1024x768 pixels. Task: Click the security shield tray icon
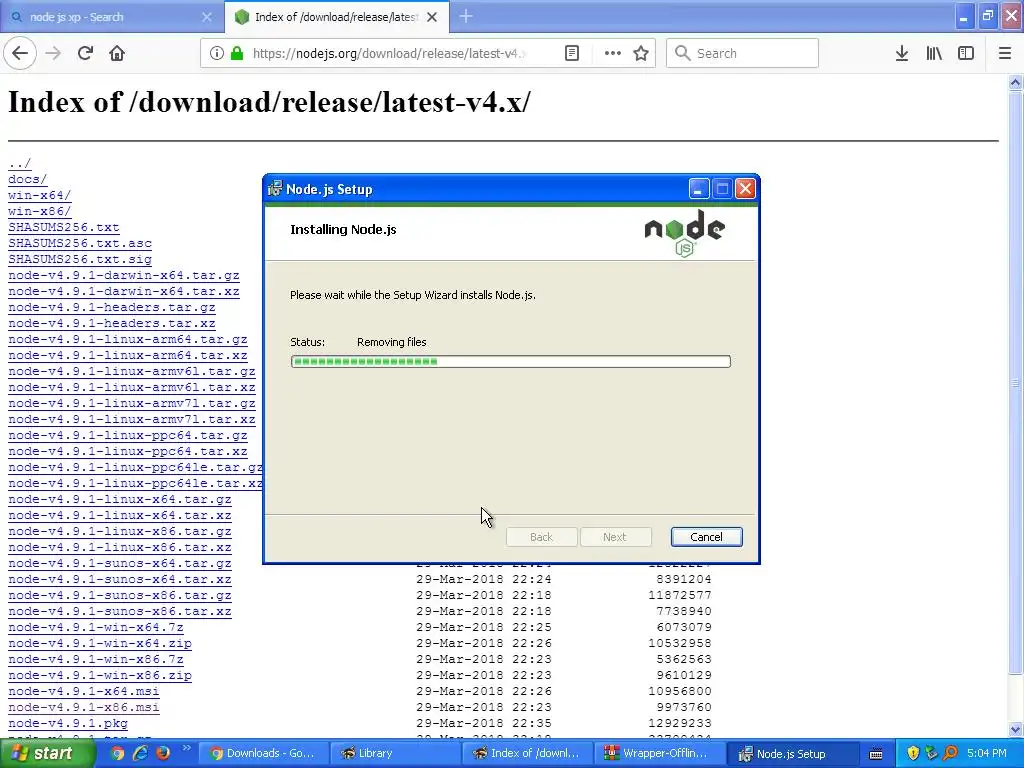913,753
